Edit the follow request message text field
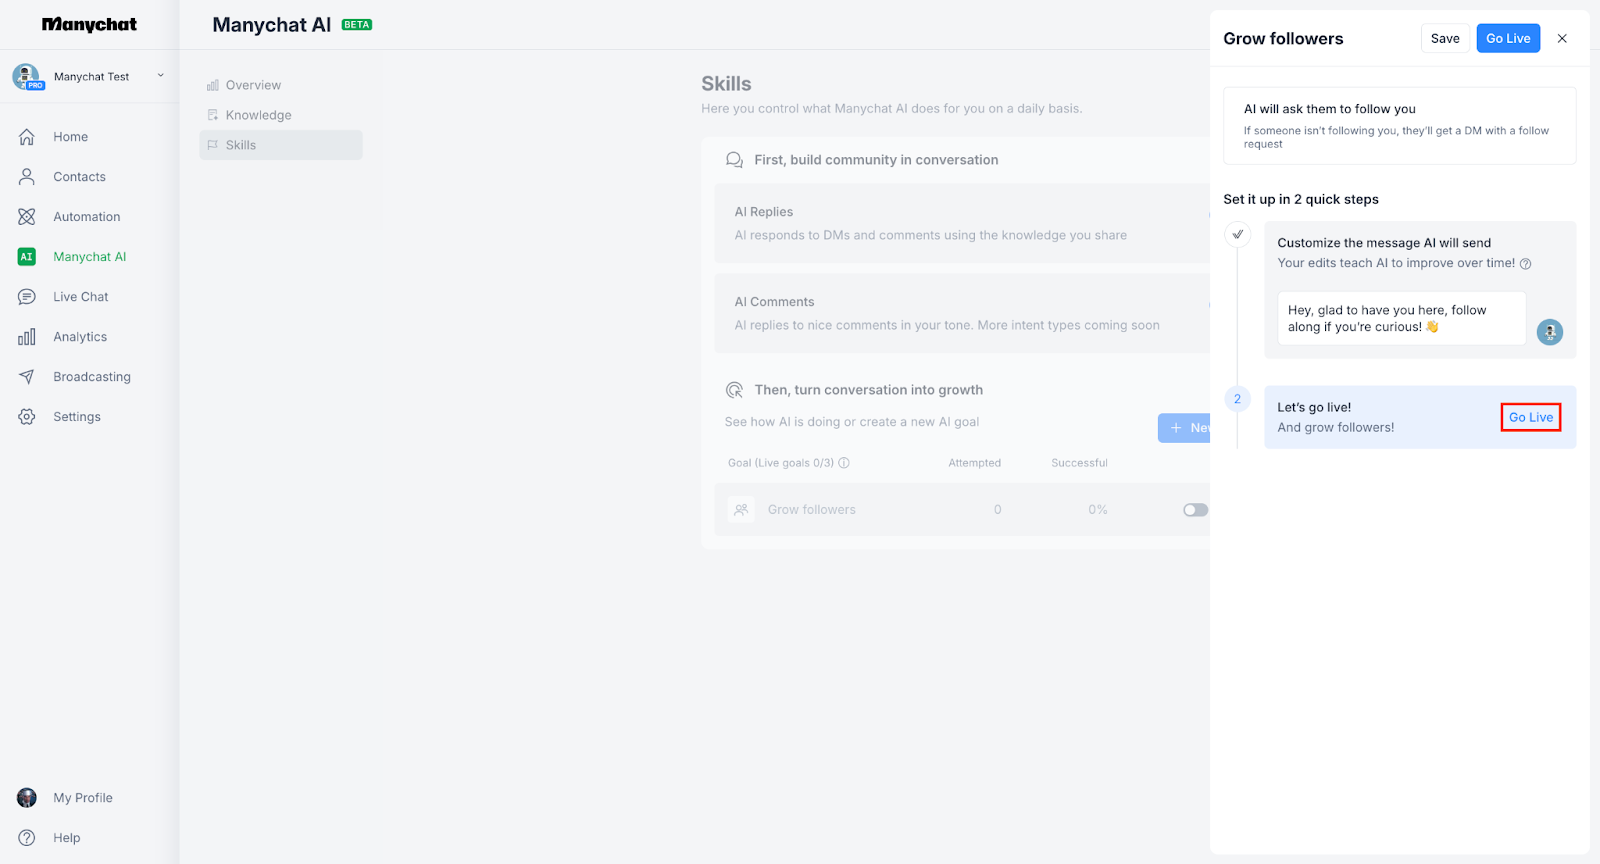This screenshot has width=1600, height=864. coord(1400,318)
